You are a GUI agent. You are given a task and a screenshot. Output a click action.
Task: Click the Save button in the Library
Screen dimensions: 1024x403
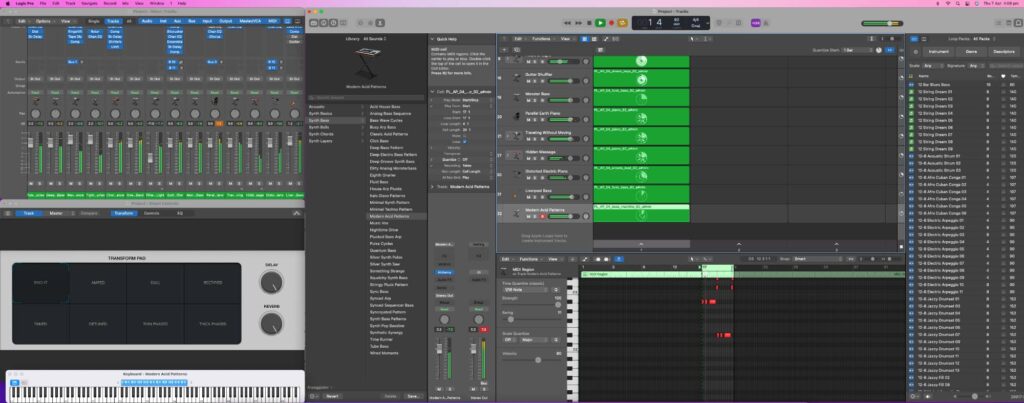[412, 396]
